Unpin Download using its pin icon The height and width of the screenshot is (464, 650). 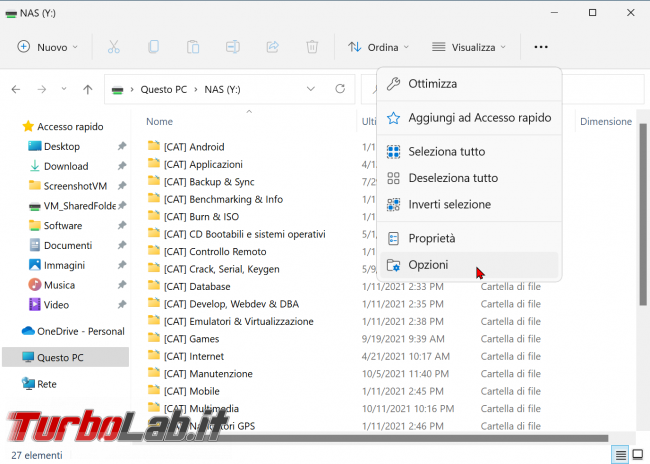coord(121,166)
